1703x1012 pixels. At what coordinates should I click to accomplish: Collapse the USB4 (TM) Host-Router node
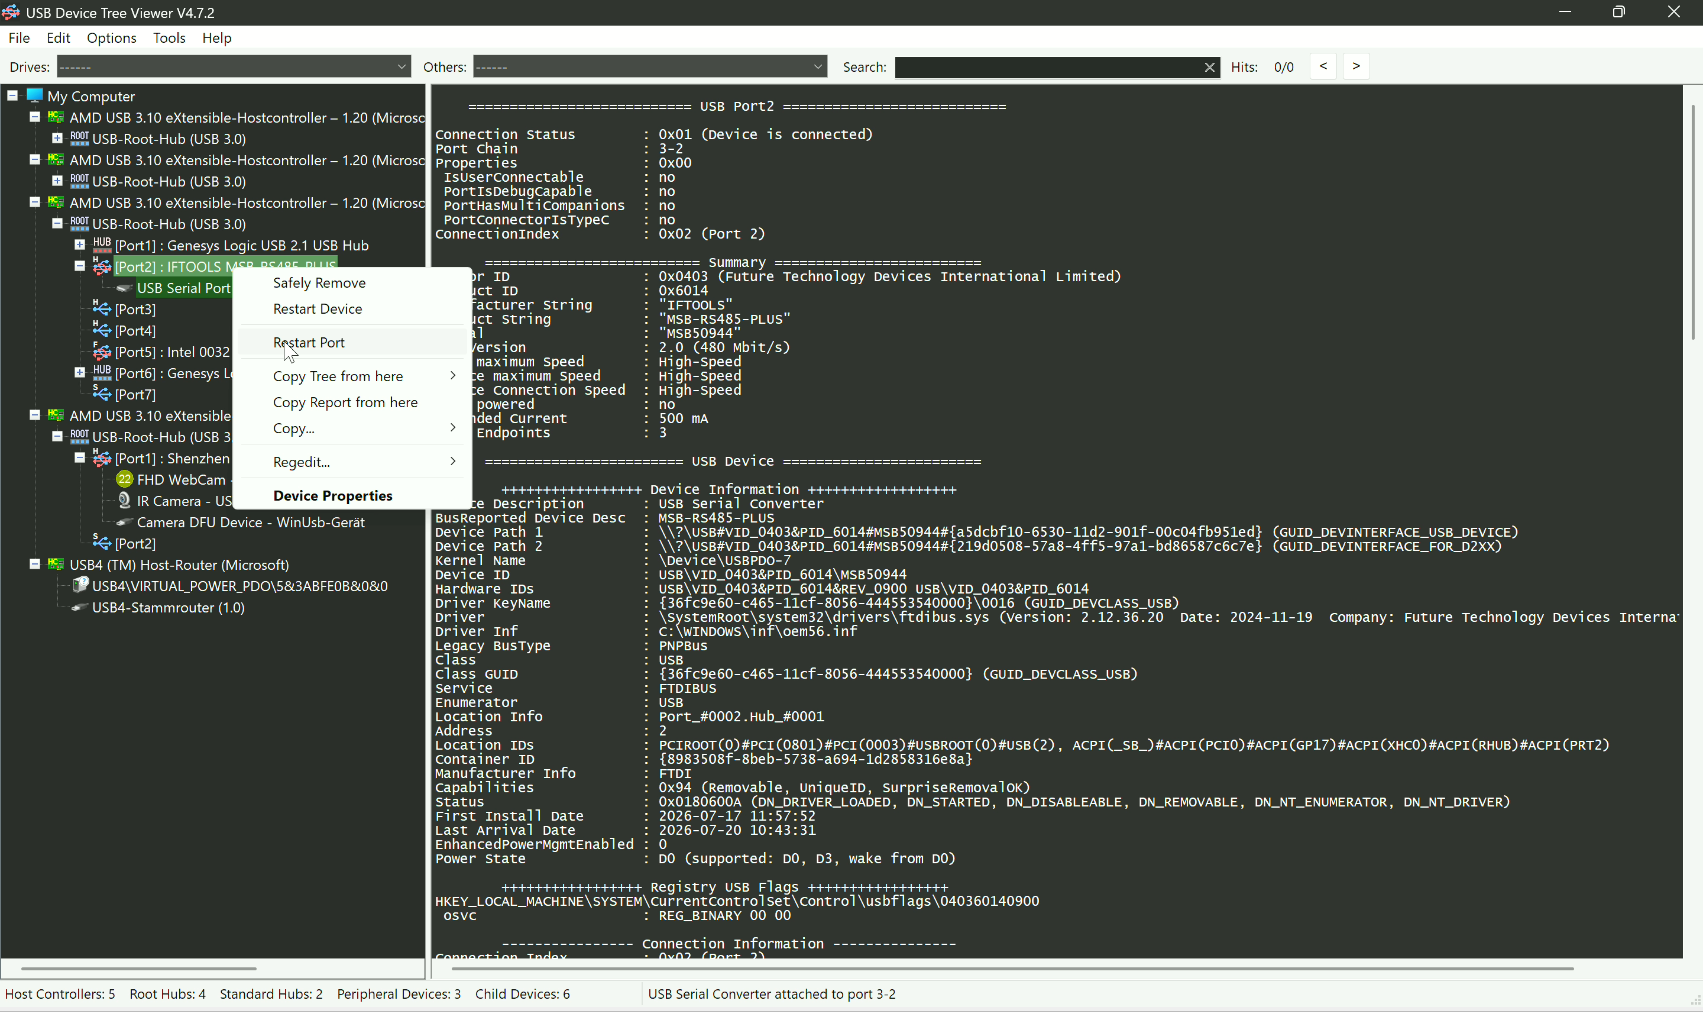pyautogui.click(x=35, y=564)
